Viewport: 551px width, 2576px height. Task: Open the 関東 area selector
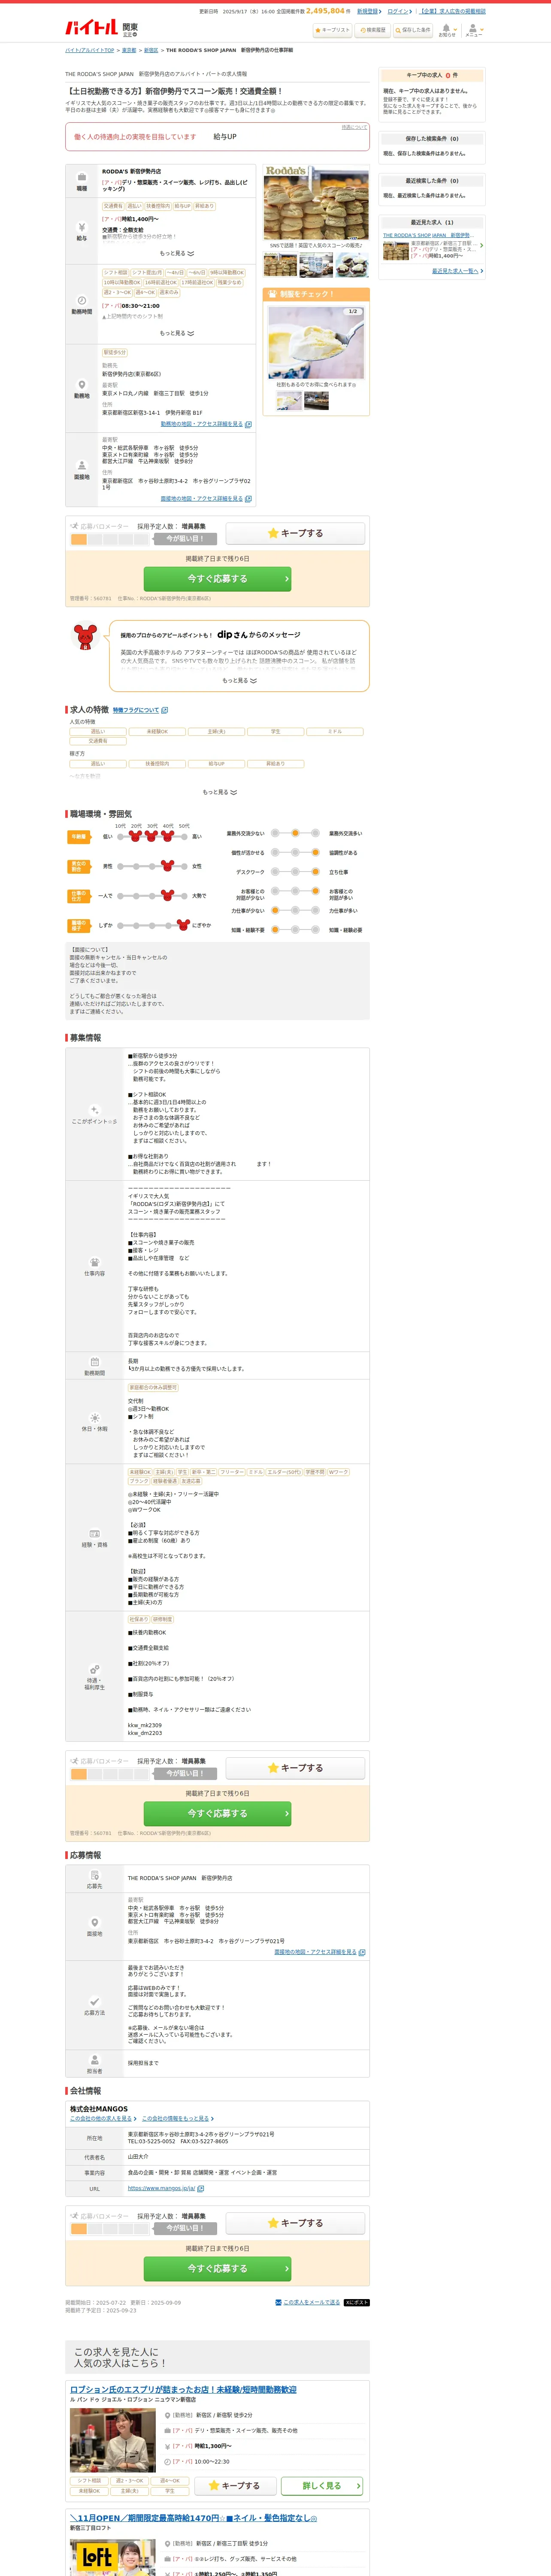pyautogui.click(x=130, y=30)
